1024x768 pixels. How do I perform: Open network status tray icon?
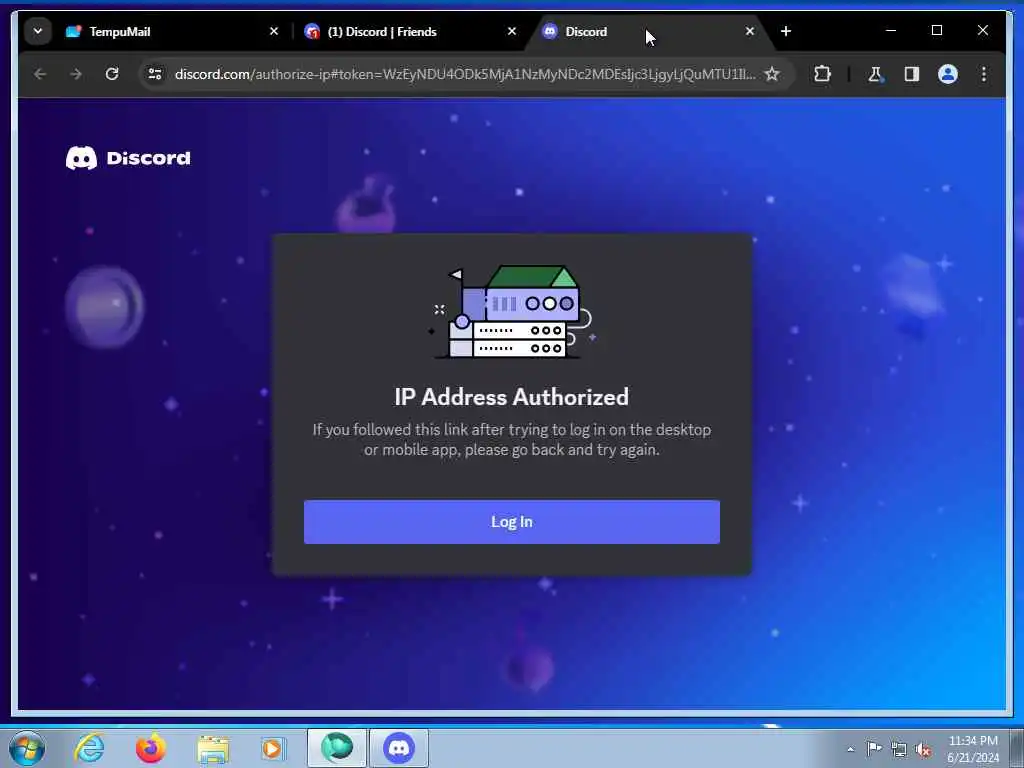coord(899,749)
